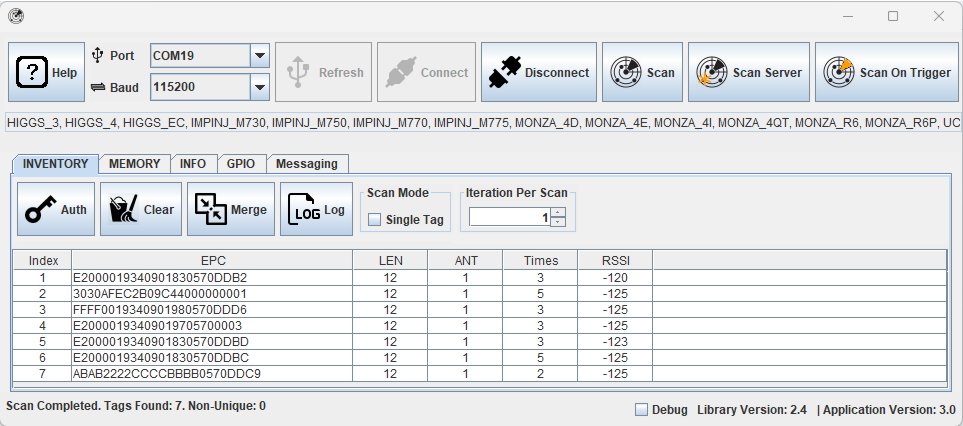Click Application Version 3.0 label

click(x=889, y=409)
